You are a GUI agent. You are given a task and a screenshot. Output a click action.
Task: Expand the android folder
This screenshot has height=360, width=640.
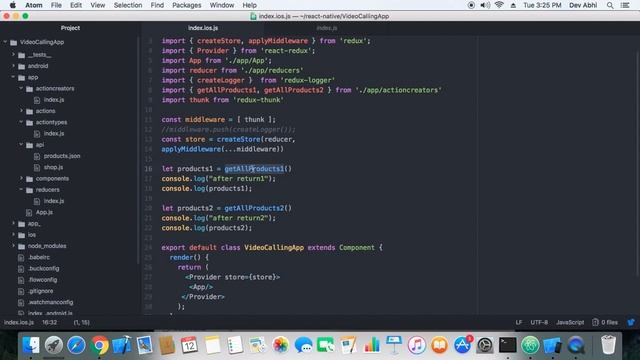click(13, 66)
